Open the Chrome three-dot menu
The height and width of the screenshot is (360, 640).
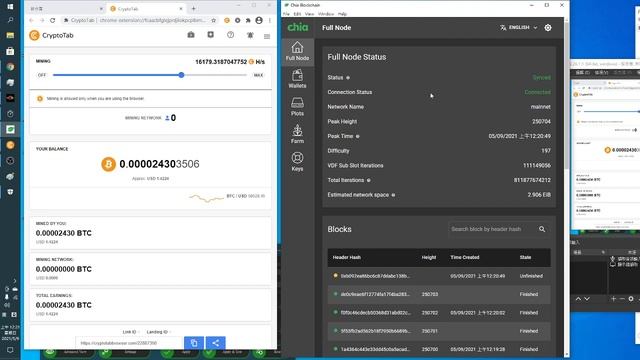pos(269,20)
